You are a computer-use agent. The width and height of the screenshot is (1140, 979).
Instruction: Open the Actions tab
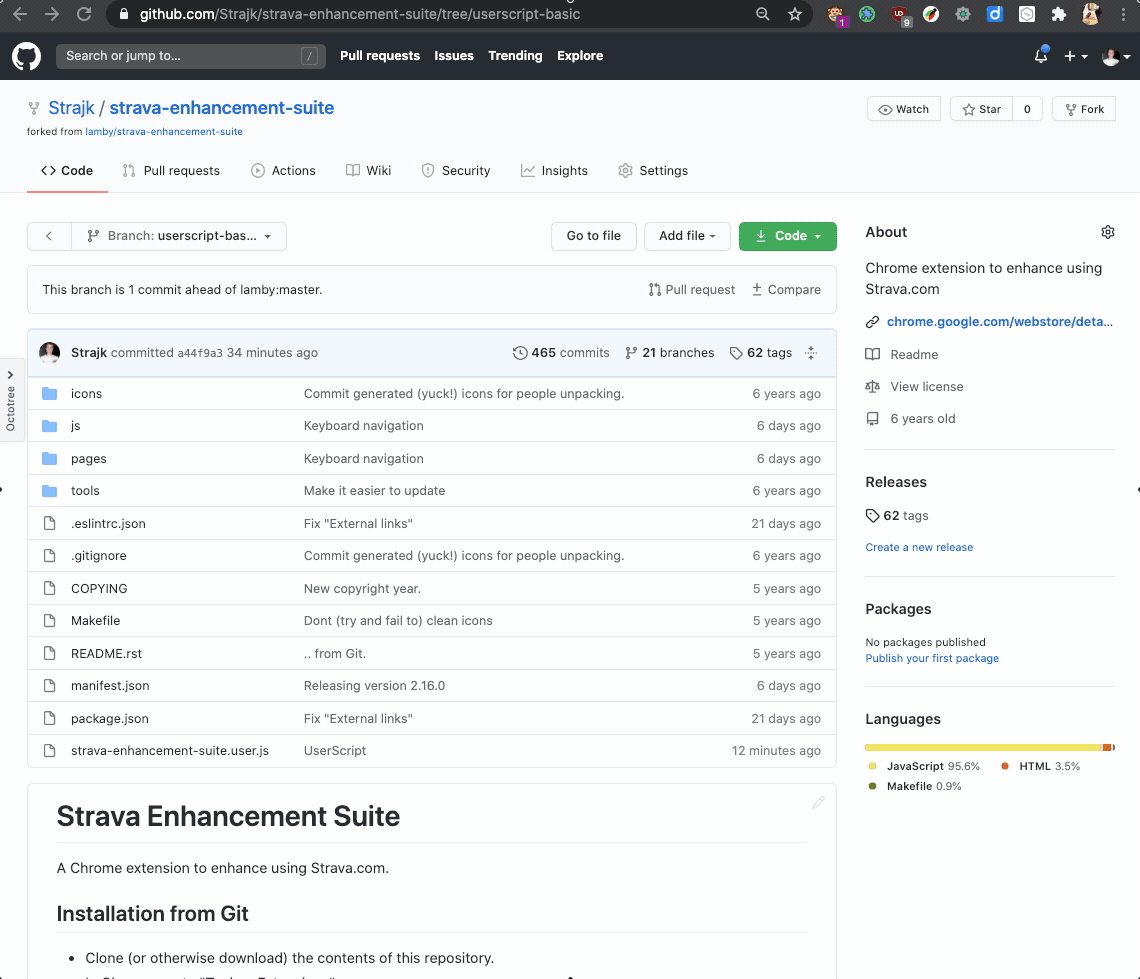click(284, 171)
